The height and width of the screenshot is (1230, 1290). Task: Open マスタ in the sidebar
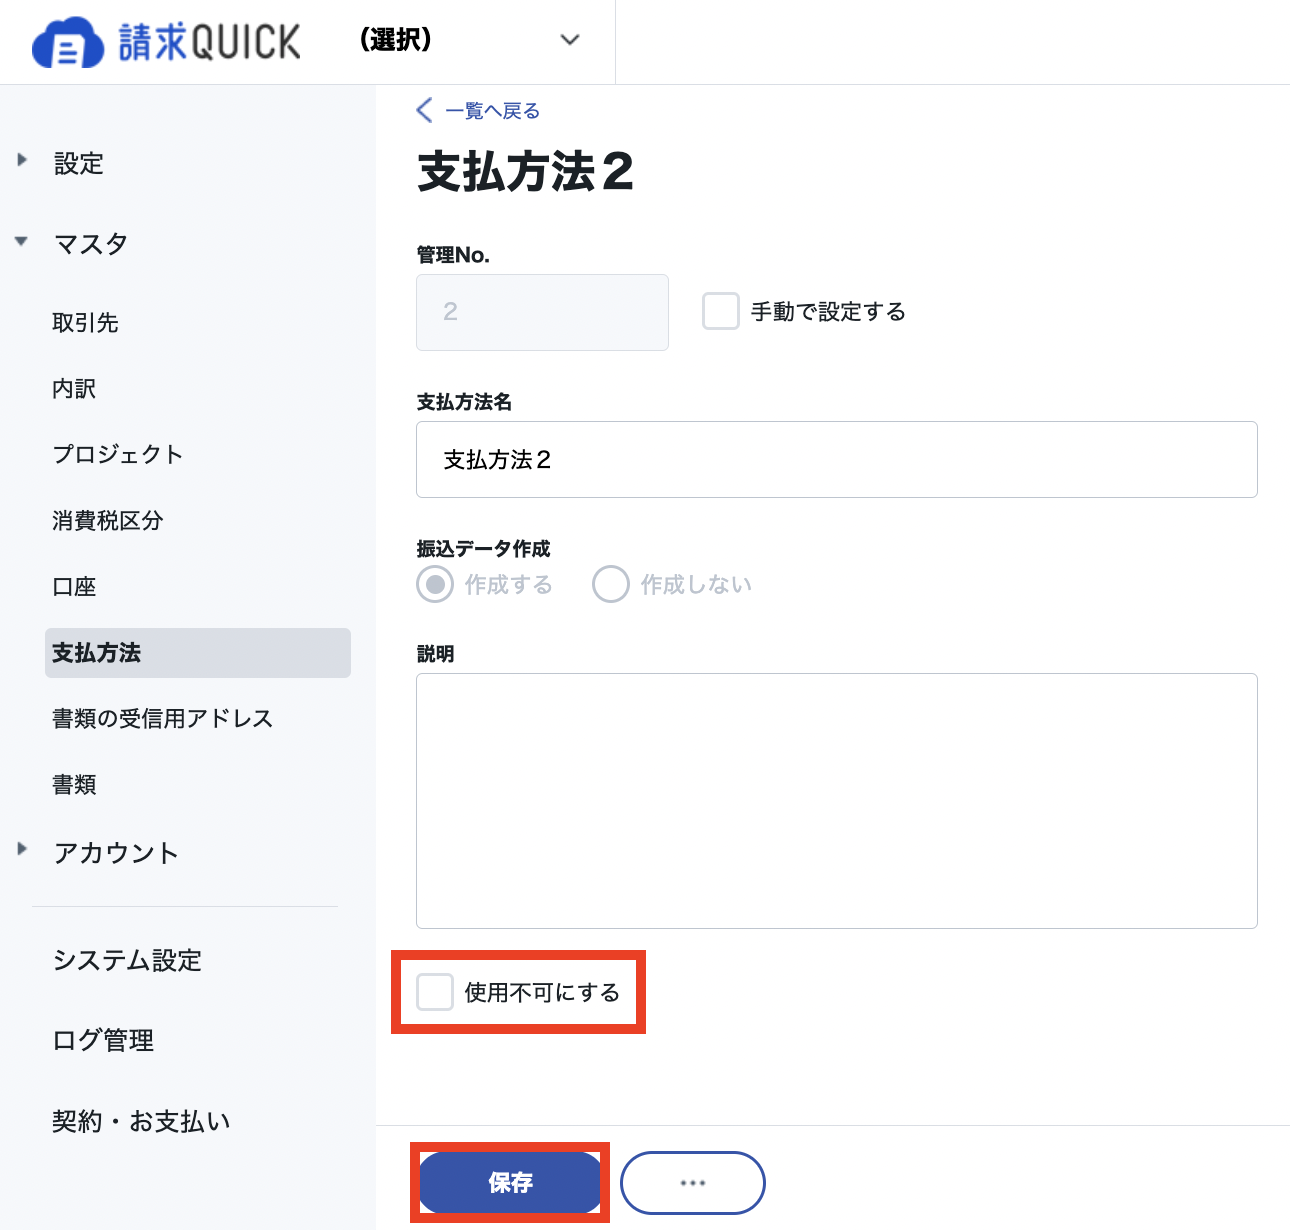pos(91,244)
